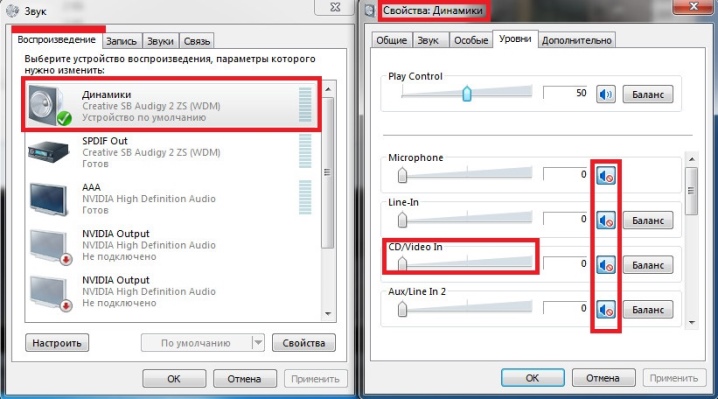Unmute the Aux/Line In 2 level
The image size is (718, 399).
605,310
